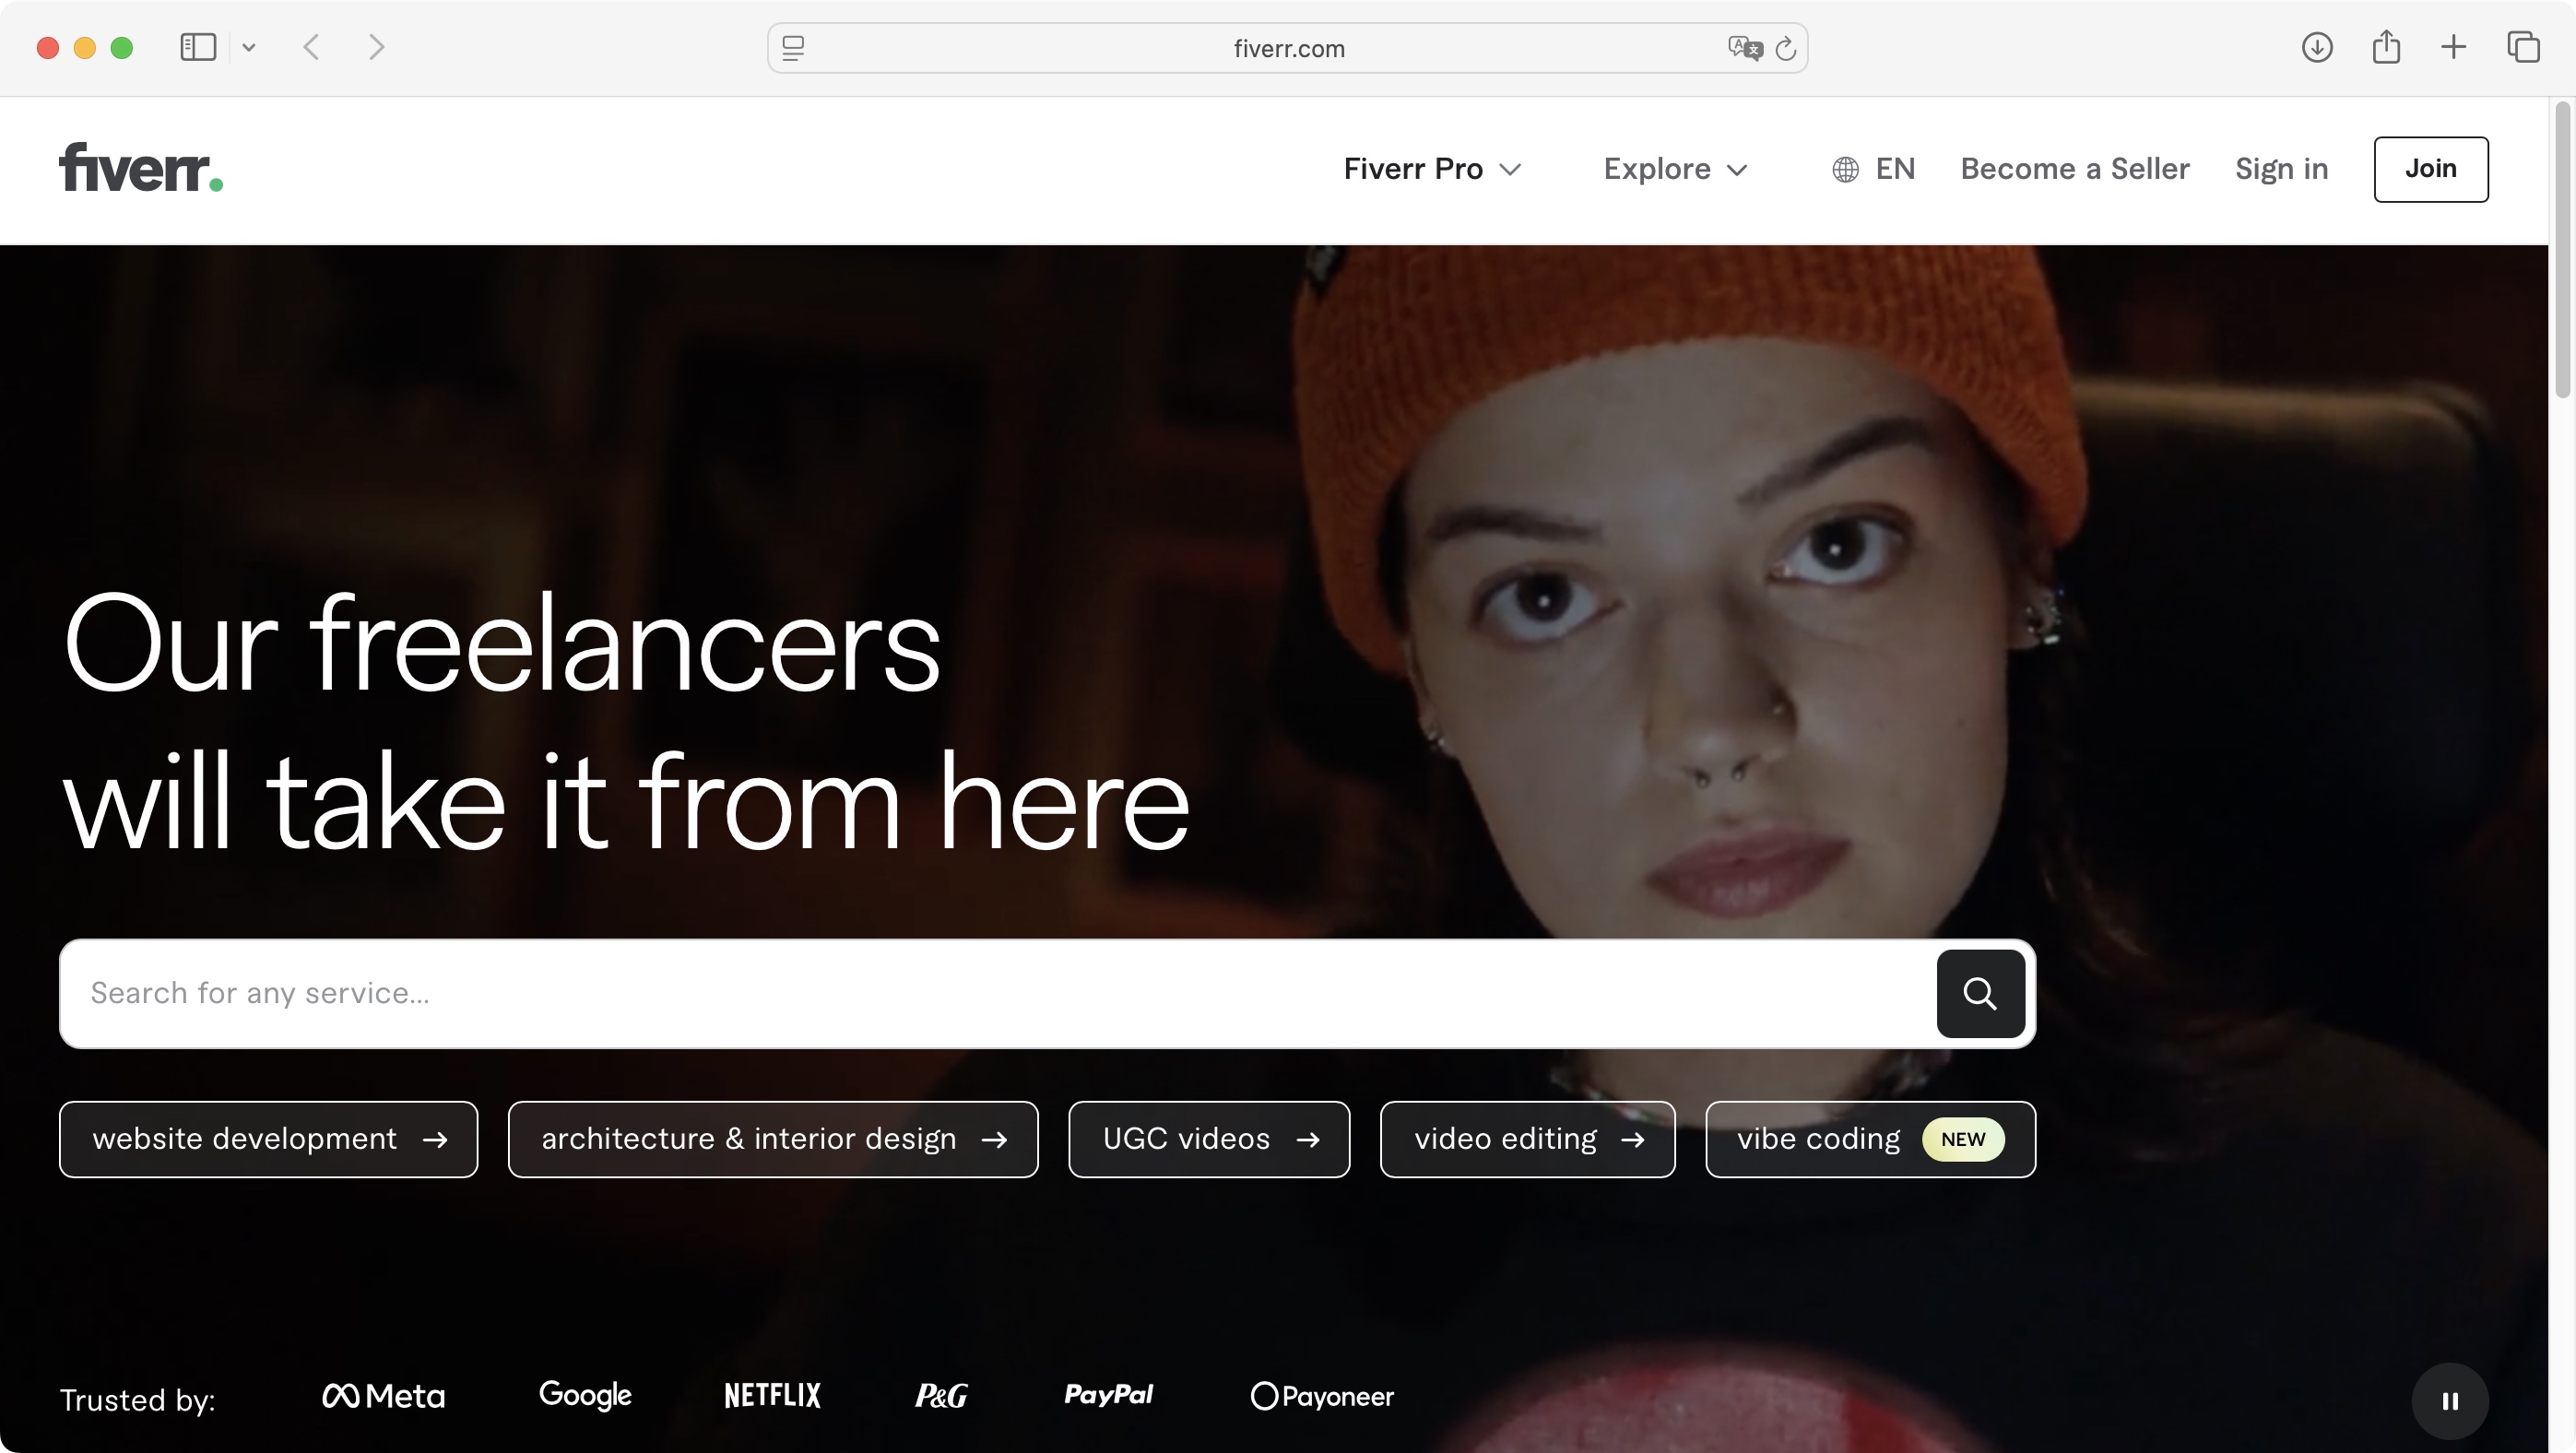Open the Safari sidebar toggle

click(x=198, y=47)
